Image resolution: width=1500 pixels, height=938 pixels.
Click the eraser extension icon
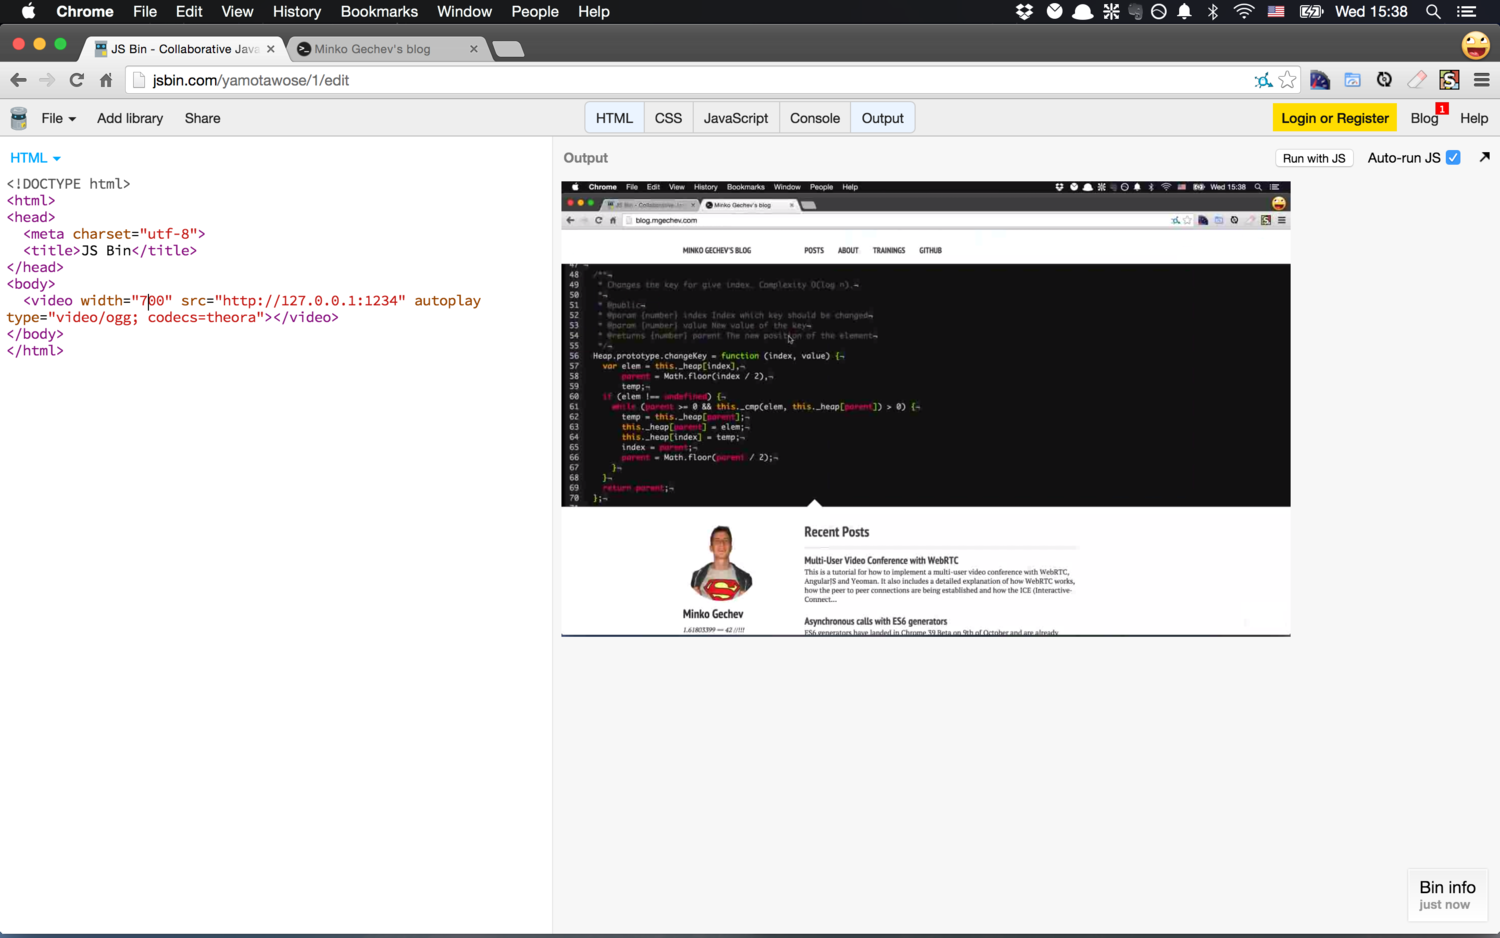[x=1417, y=80]
